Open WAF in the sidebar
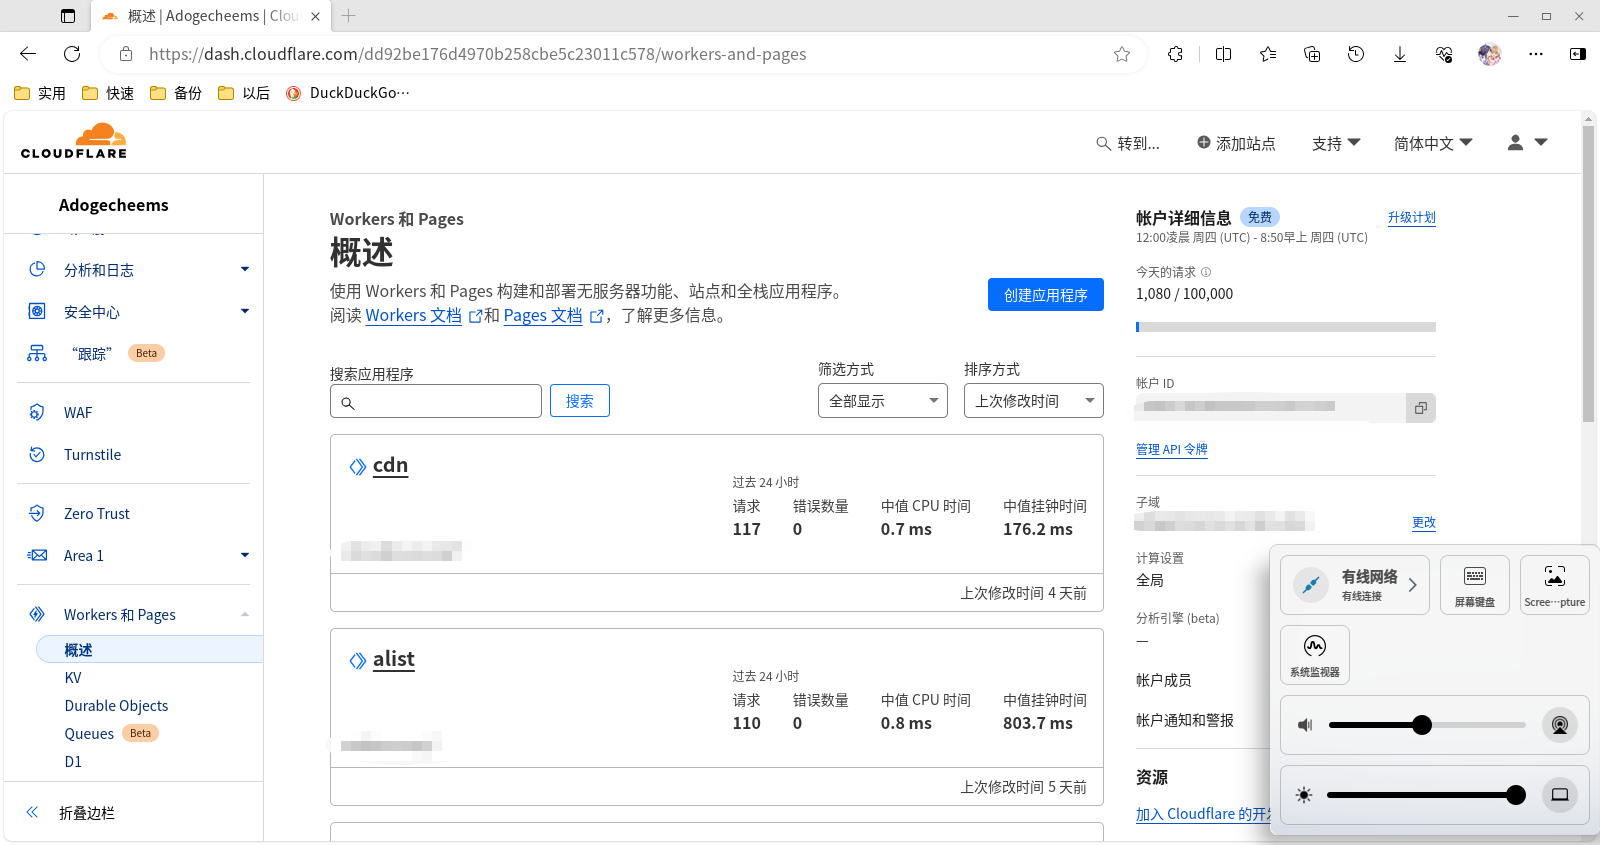 78,413
